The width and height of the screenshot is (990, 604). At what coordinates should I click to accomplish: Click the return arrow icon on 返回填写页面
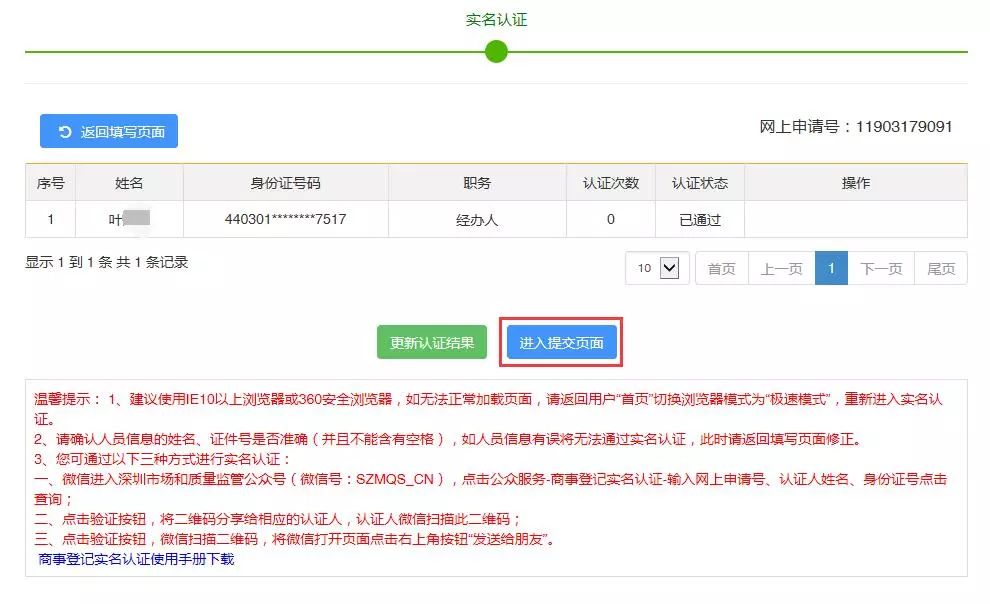click(65, 132)
